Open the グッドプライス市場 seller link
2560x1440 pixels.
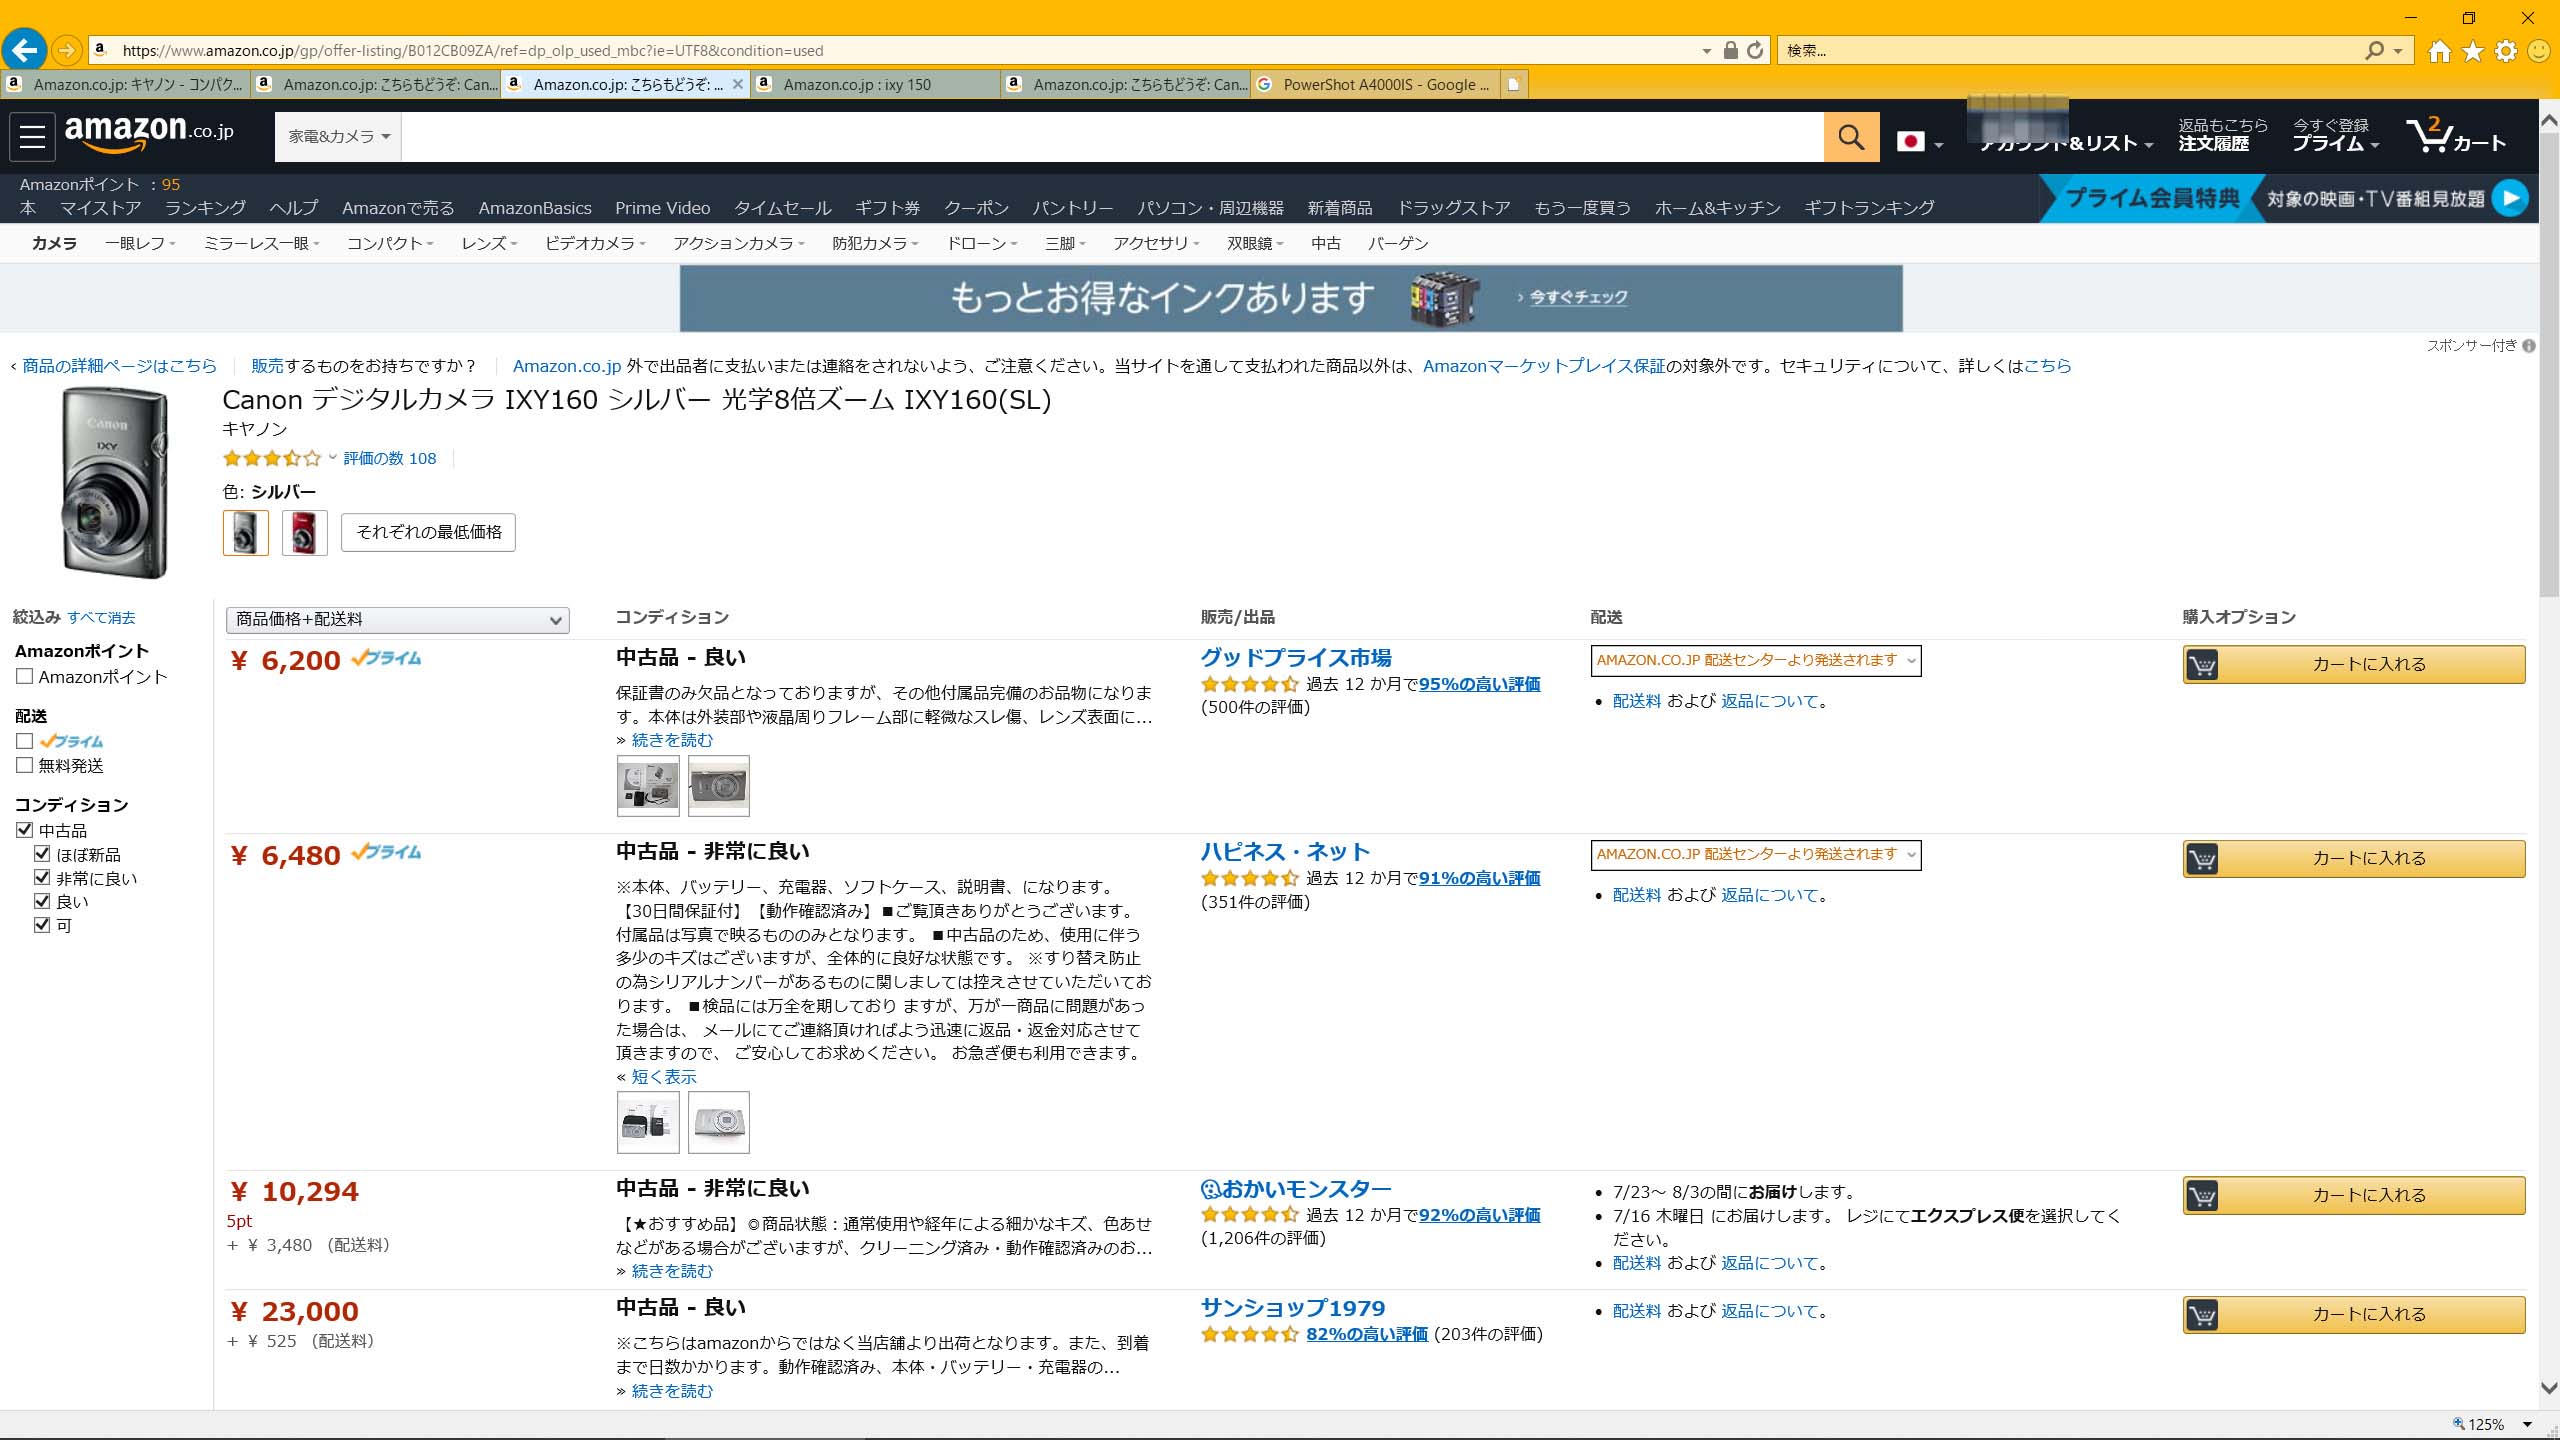(x=1296, y=658)
